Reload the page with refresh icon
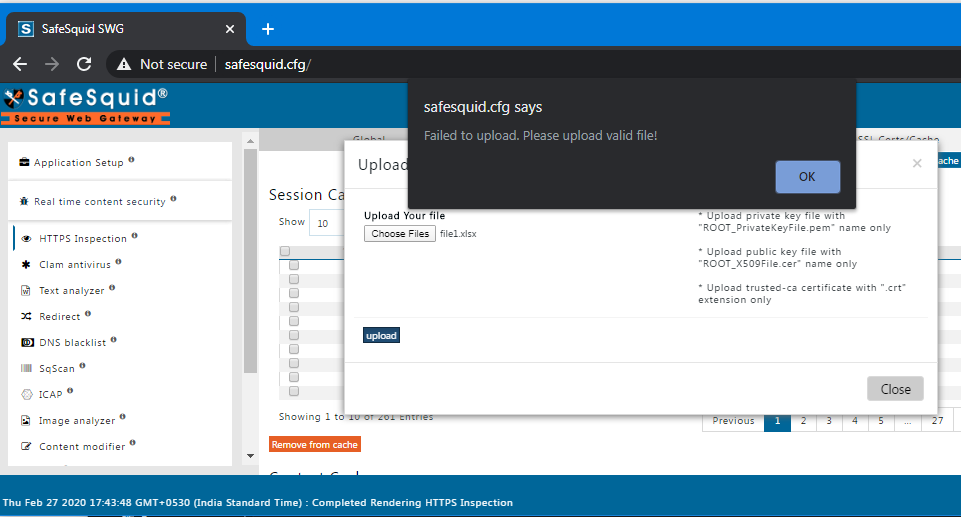 84,64
